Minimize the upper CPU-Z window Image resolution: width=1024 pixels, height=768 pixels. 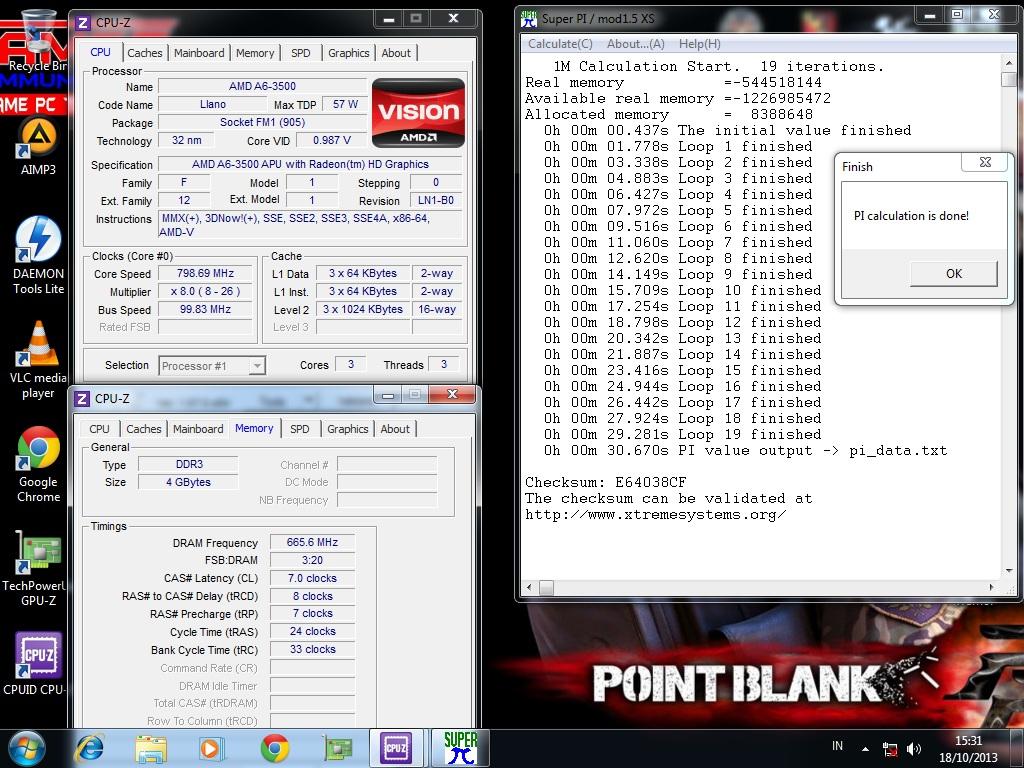coord(389,19)
